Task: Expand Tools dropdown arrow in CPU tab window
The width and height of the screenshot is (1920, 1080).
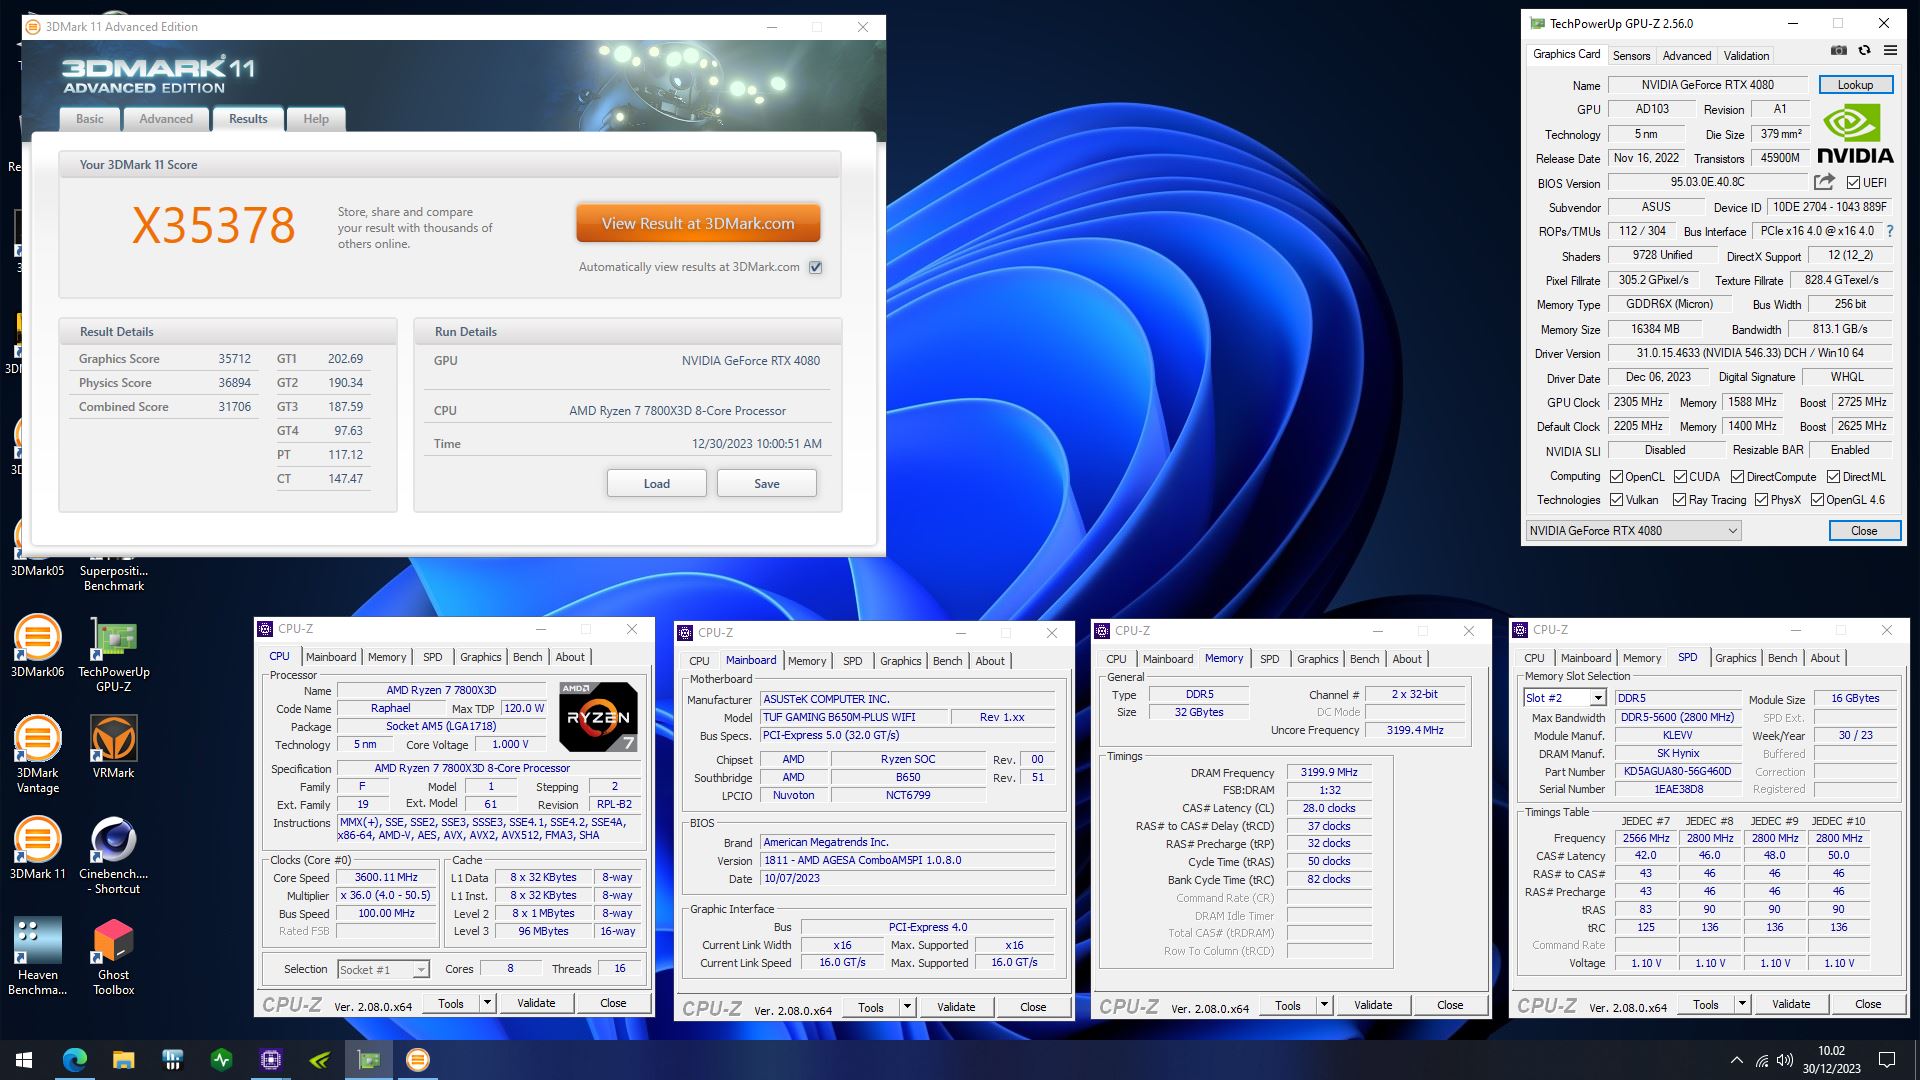Action: (487, 1003)
